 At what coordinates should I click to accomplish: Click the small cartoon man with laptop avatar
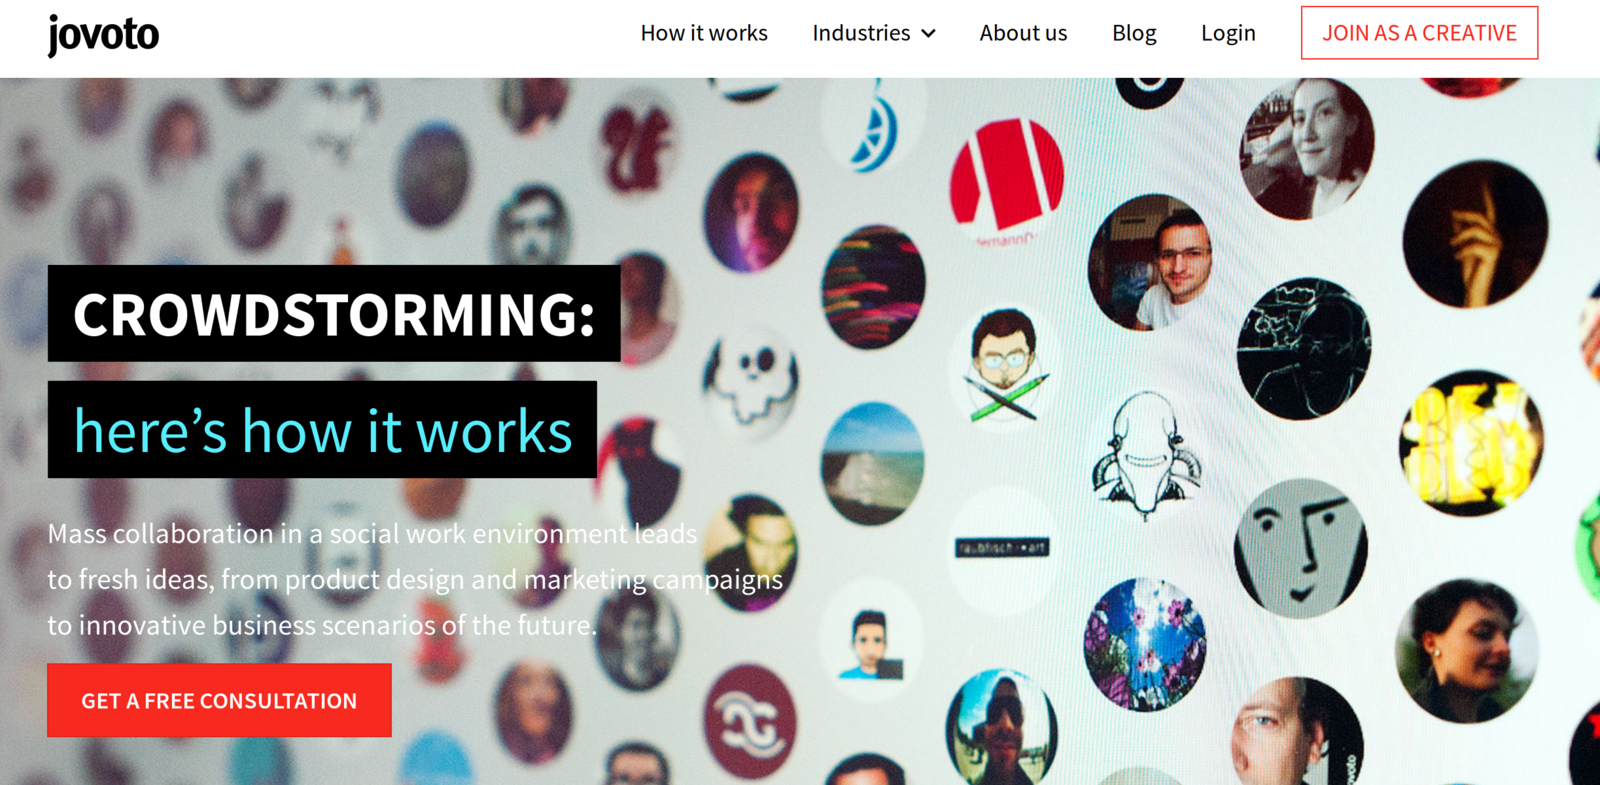870,645
